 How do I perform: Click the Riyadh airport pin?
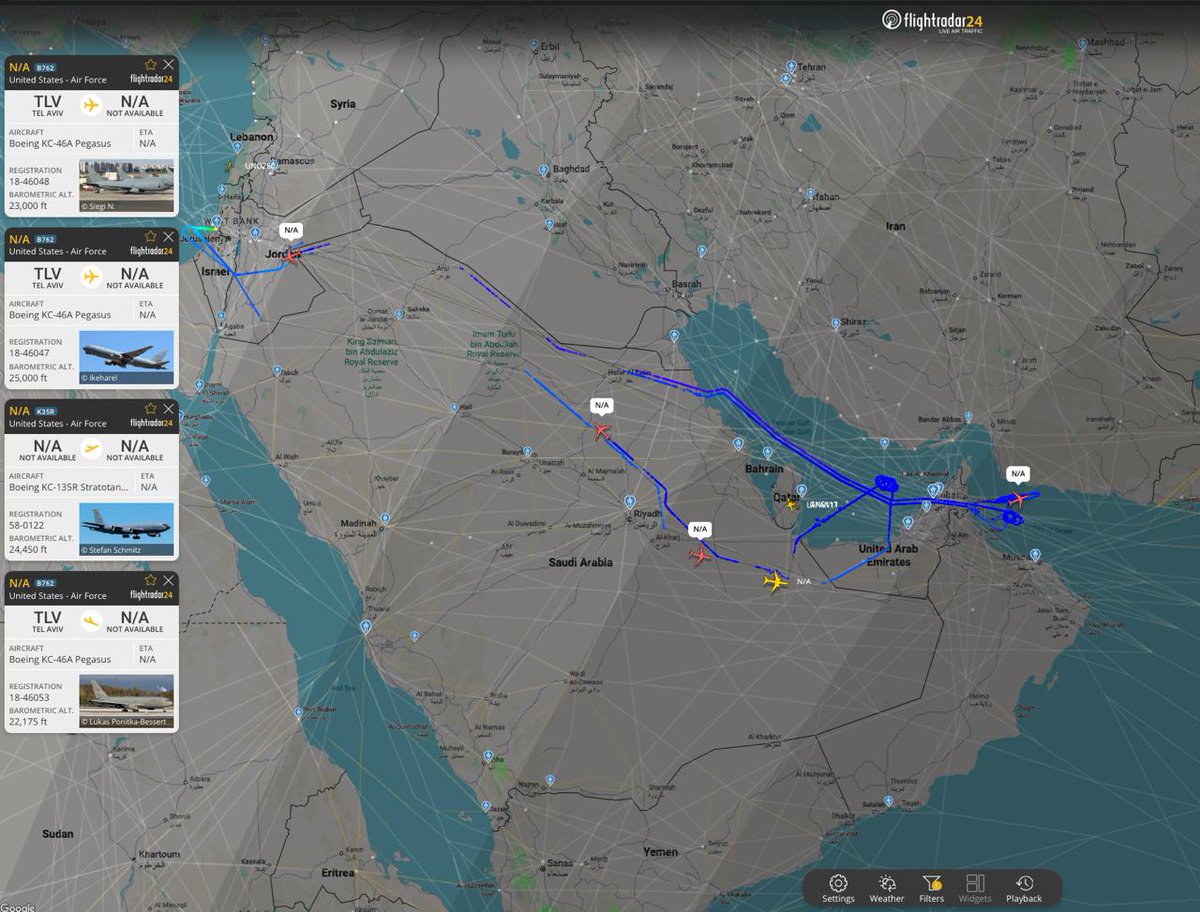pos(628,502)
